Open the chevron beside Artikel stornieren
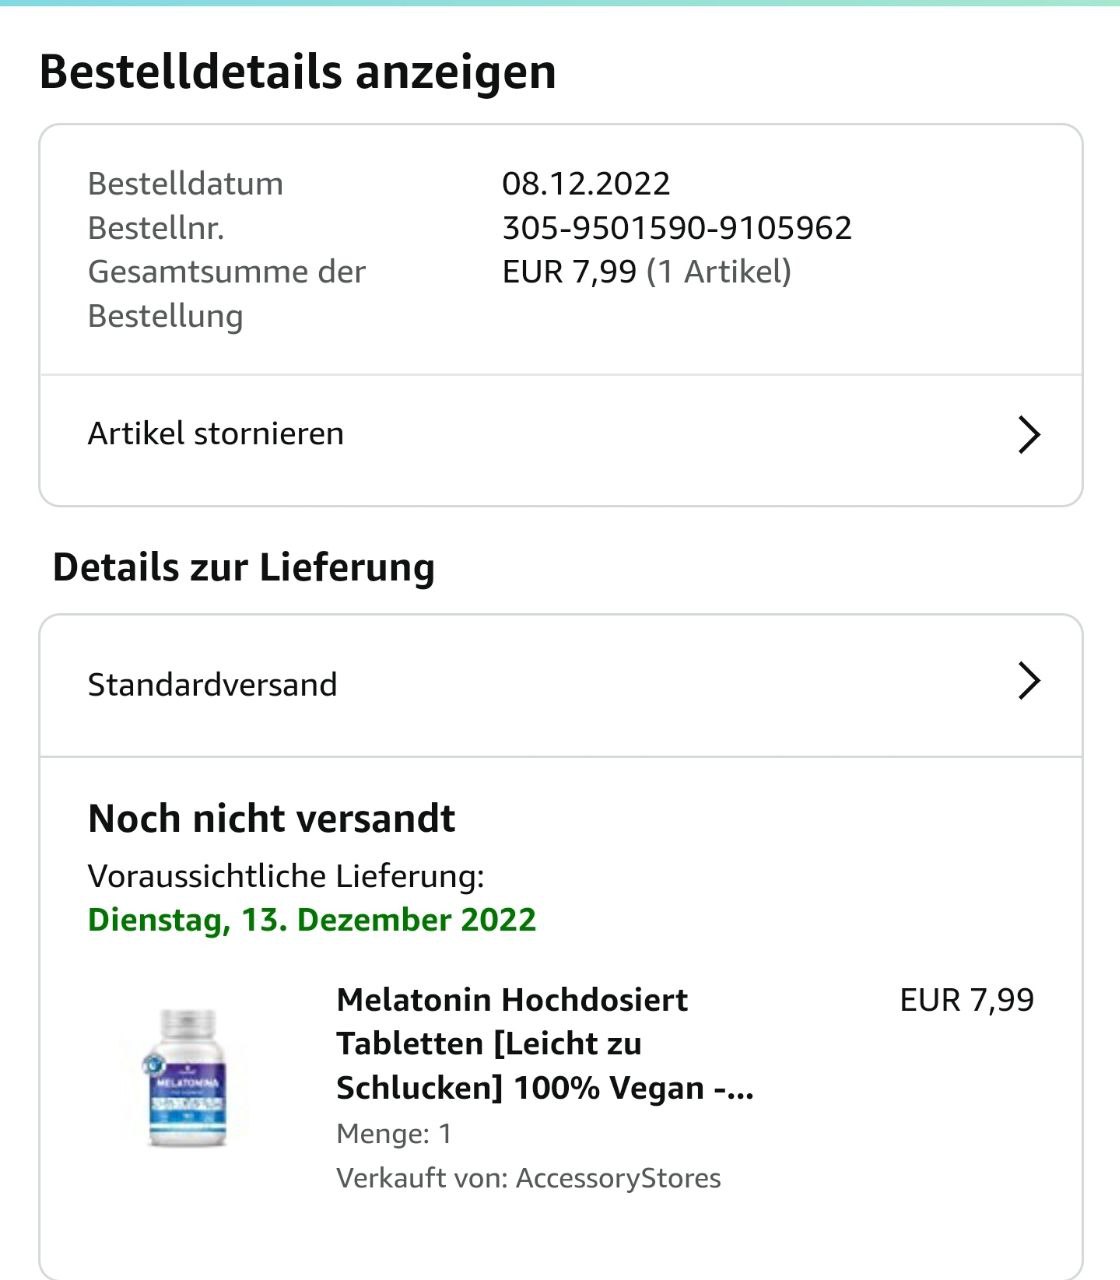The width and height of the screenshot is (1120, 1280). pyautogui.click(x=1029, y=435)
